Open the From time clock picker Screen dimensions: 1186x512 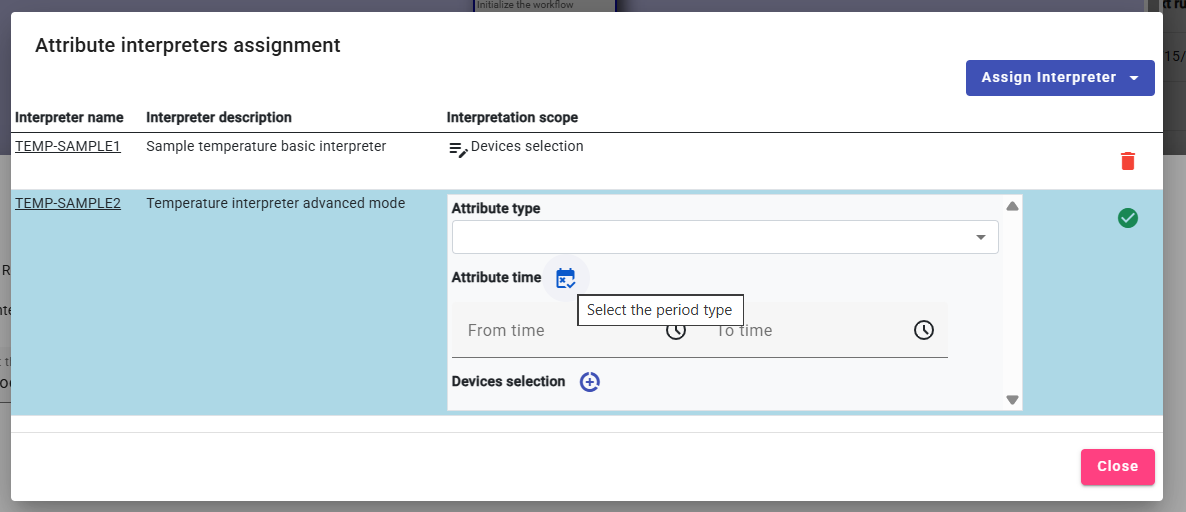tap(676, 330)
